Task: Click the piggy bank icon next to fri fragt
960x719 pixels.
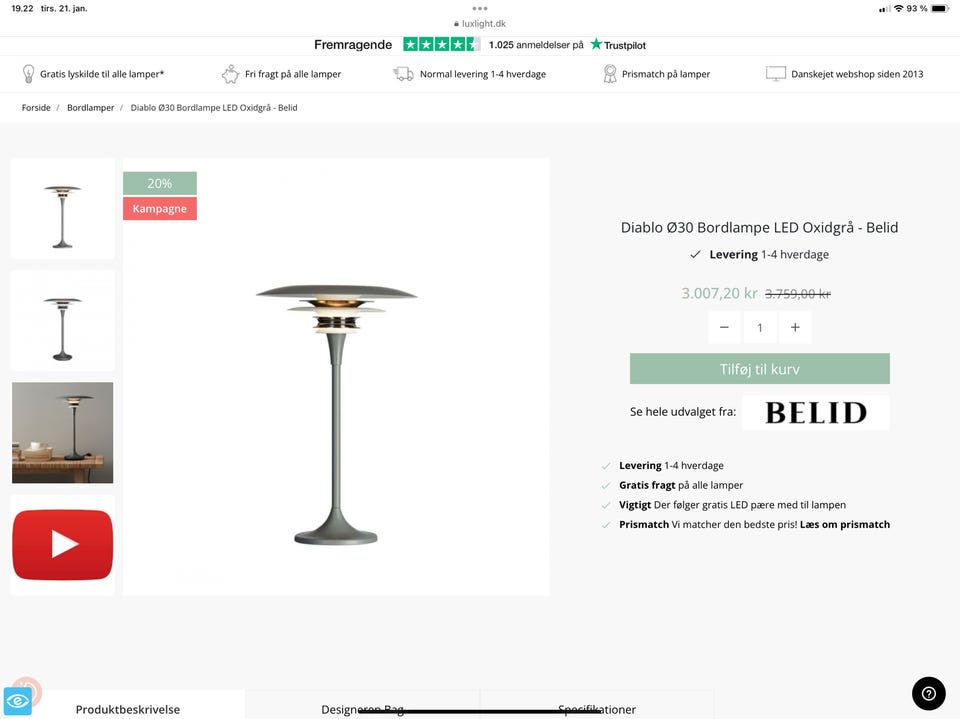Action: (231, 73)
